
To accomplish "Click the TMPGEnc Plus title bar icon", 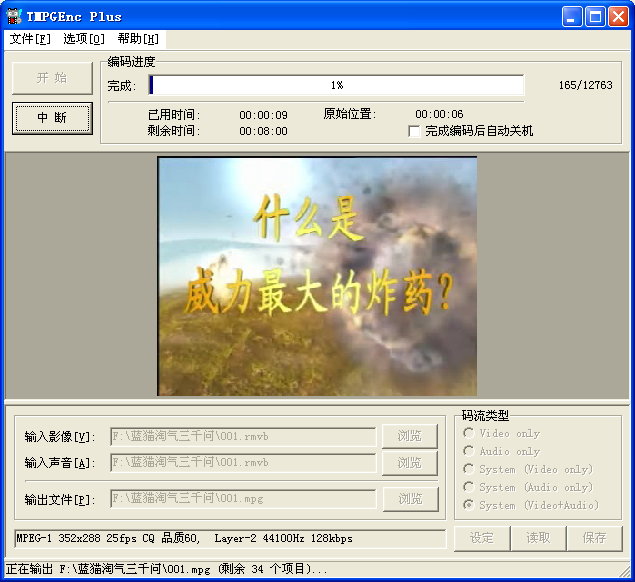I will point(14,16).
